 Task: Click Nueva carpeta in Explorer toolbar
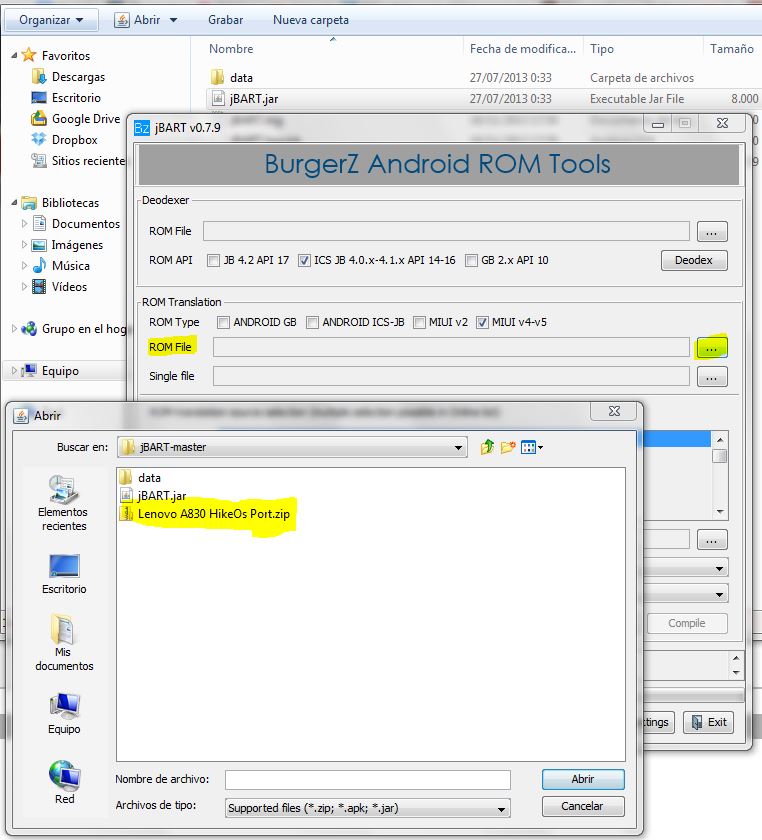311,20
